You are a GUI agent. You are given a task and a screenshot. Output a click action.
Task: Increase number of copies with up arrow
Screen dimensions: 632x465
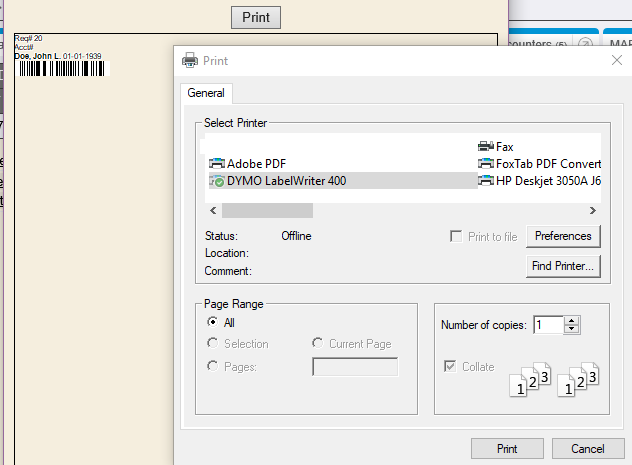[572, 320]
